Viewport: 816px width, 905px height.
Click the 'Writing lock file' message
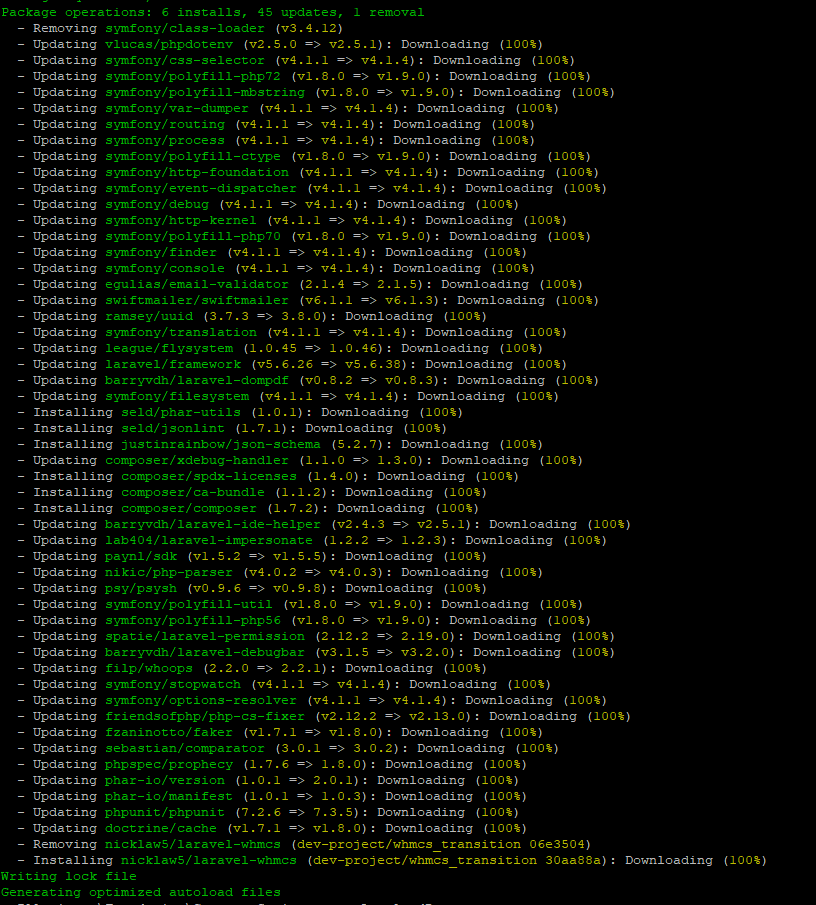click(68, 876)
